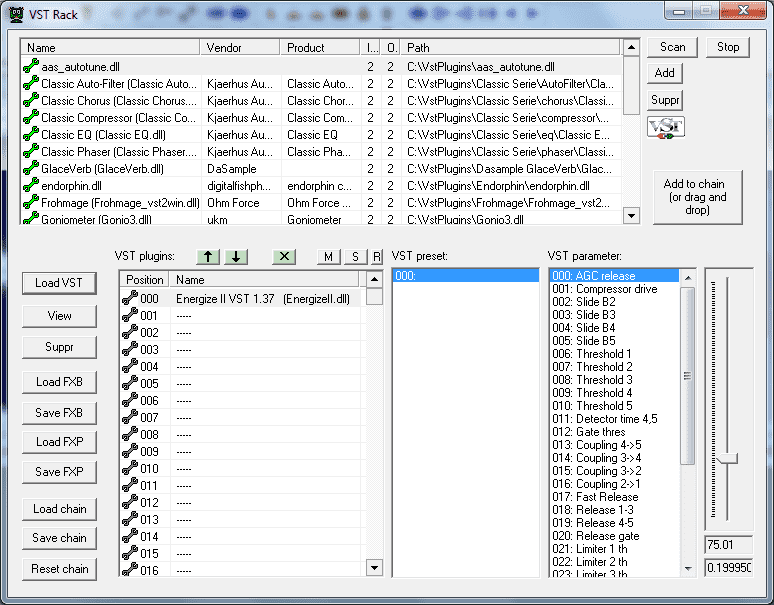Viewport: 774px width, 605px height.
Task: Click the Scan button
Action: pyautogui.click(x=672, y=47)
